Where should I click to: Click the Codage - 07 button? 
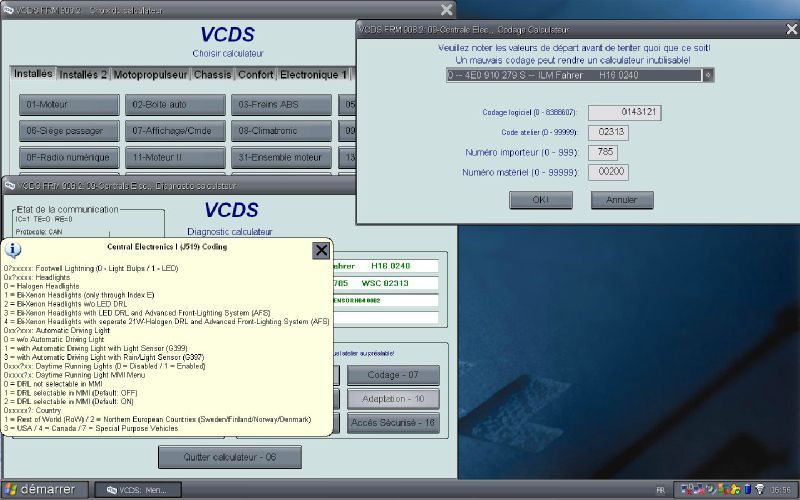point(393,375)
